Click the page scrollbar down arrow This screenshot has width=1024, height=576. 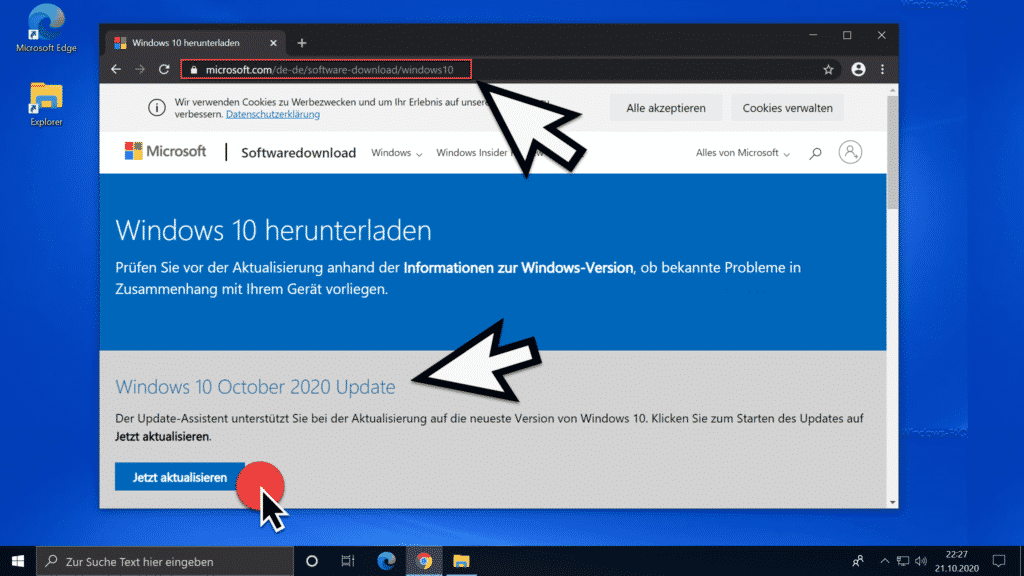click(892, 502)
